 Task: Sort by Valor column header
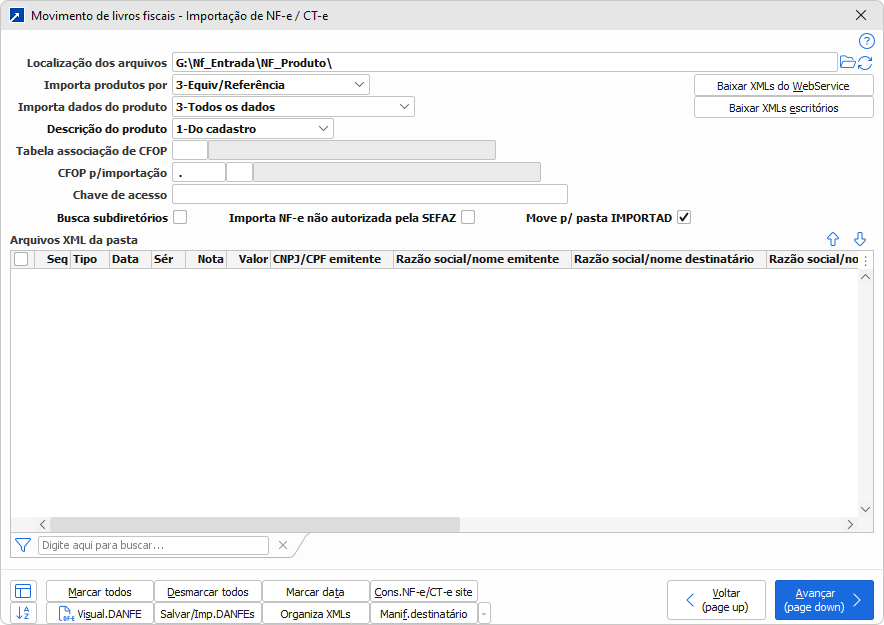[x=249, y=259]
